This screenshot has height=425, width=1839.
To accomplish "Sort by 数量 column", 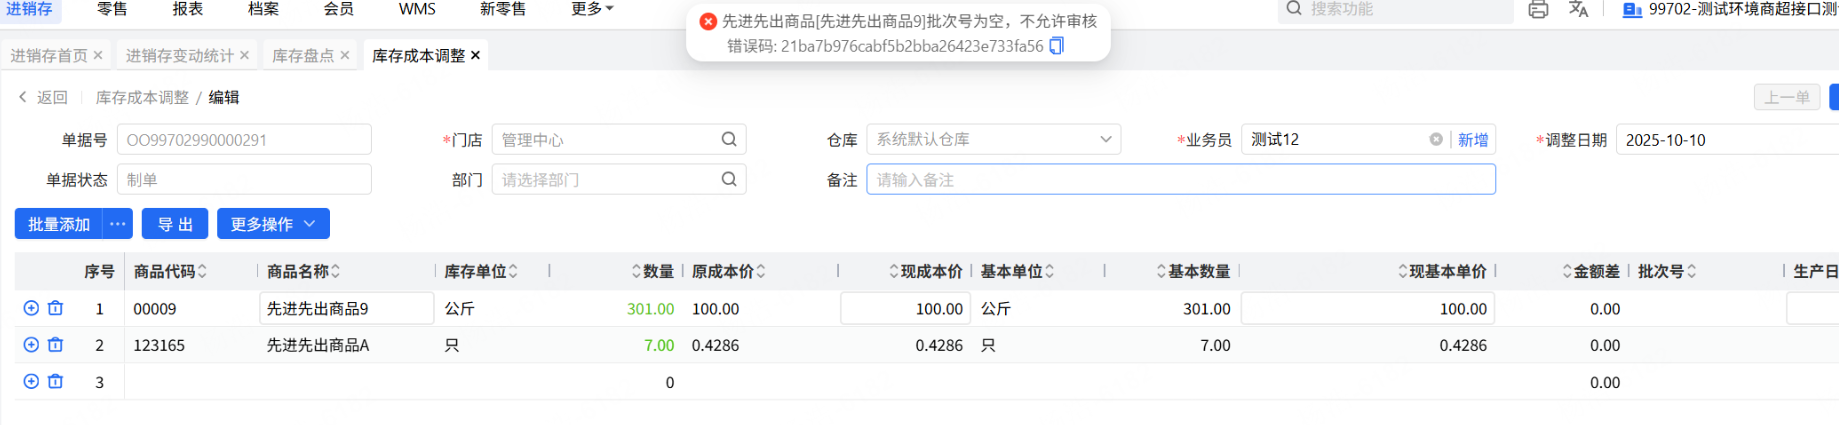I will 636,272.
